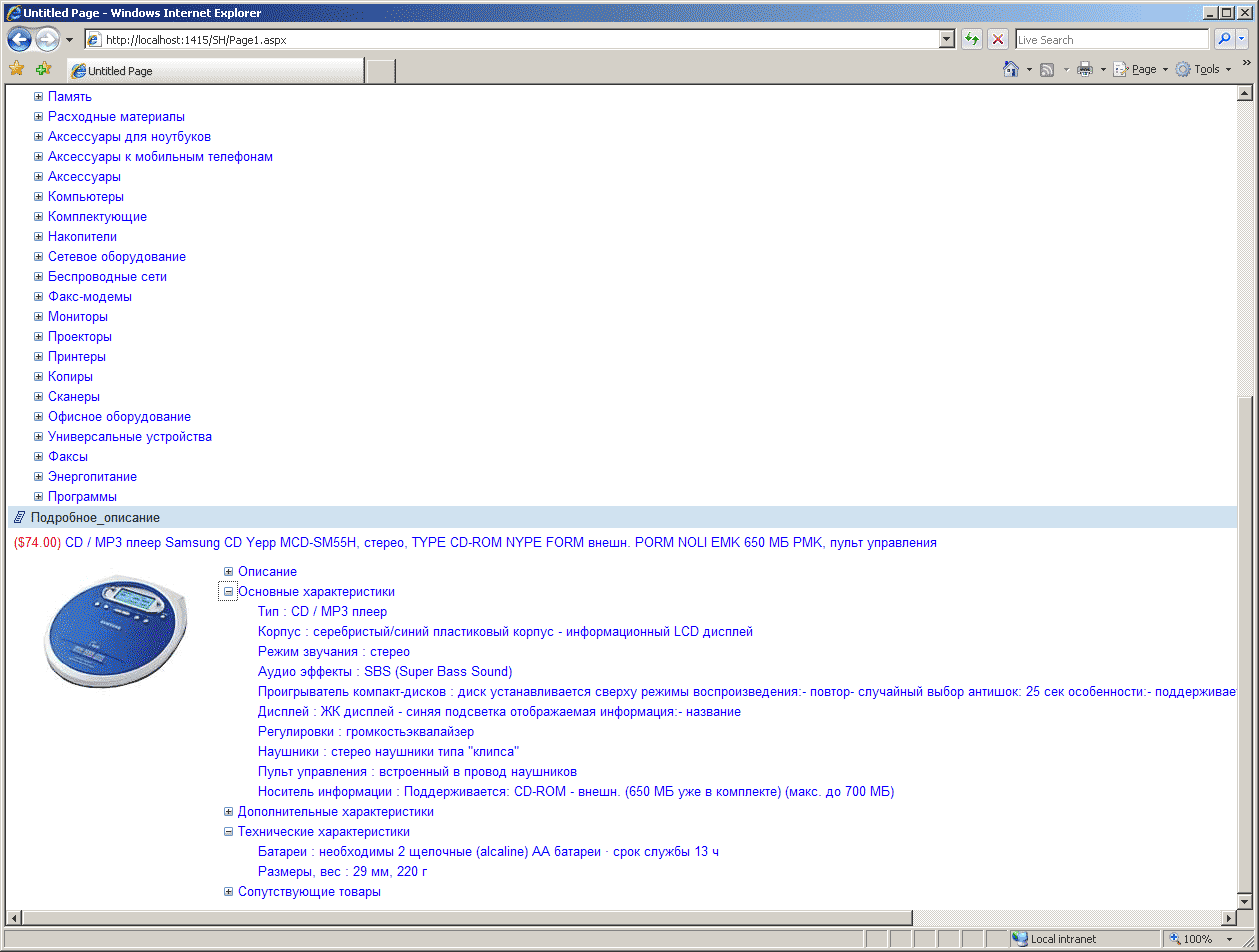Open the address bar history dropdown

(947, 40)
